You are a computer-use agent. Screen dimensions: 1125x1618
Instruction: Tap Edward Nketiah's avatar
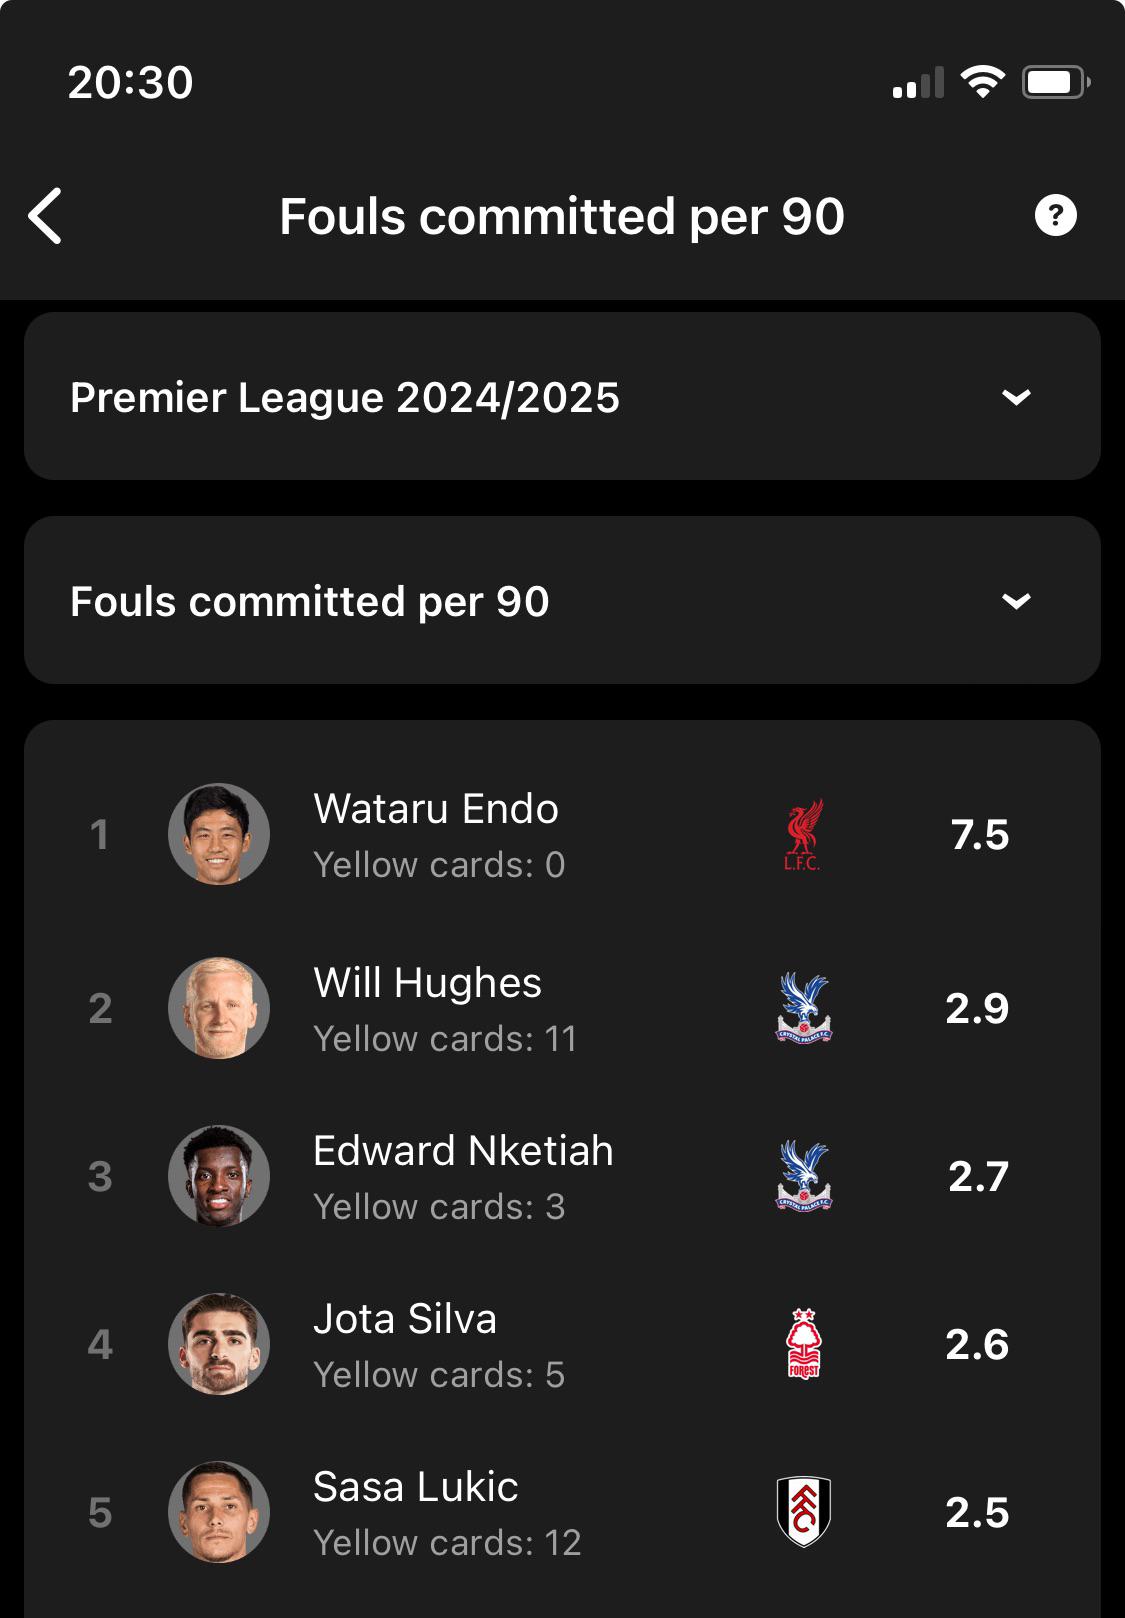tap(219, 1176)
